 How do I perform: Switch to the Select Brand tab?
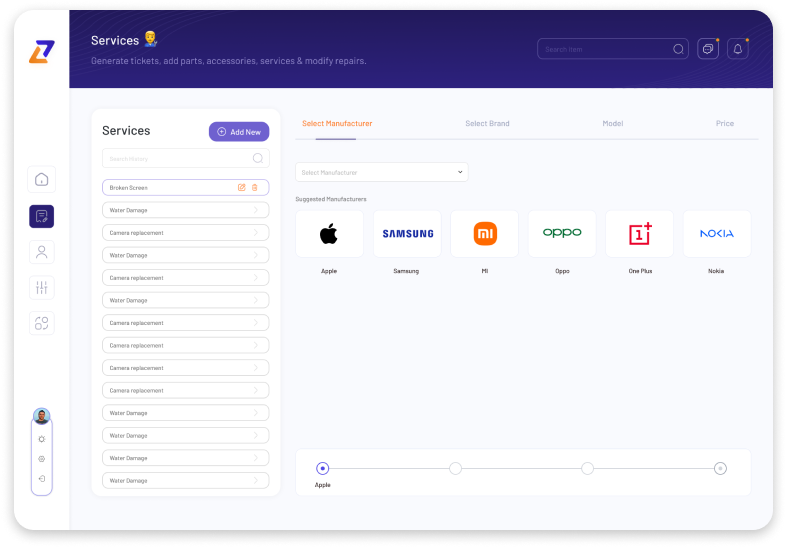coord(487,124)
